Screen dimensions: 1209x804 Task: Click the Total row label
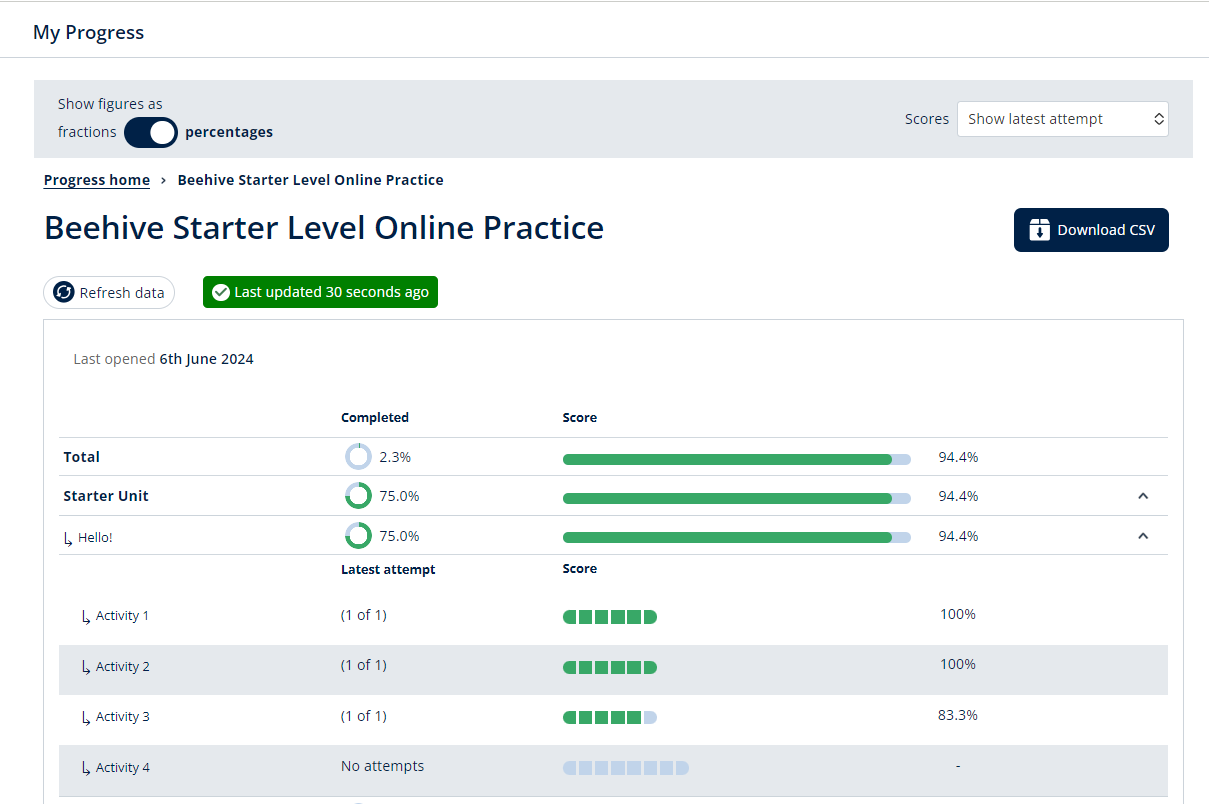[x=82, y=457]
